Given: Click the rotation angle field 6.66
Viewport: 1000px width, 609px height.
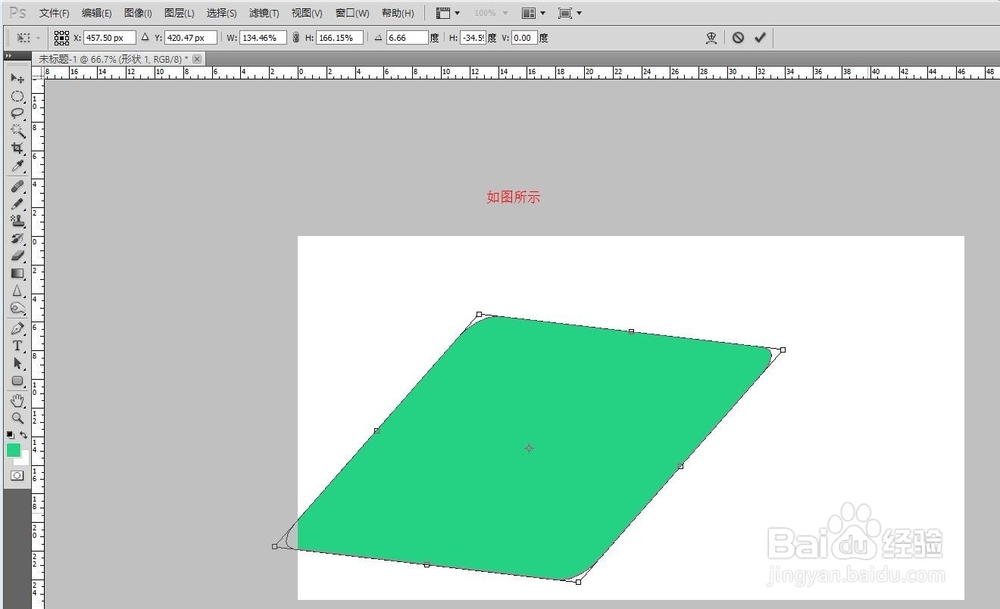Looking at the screenshot, I should [407, 38].
